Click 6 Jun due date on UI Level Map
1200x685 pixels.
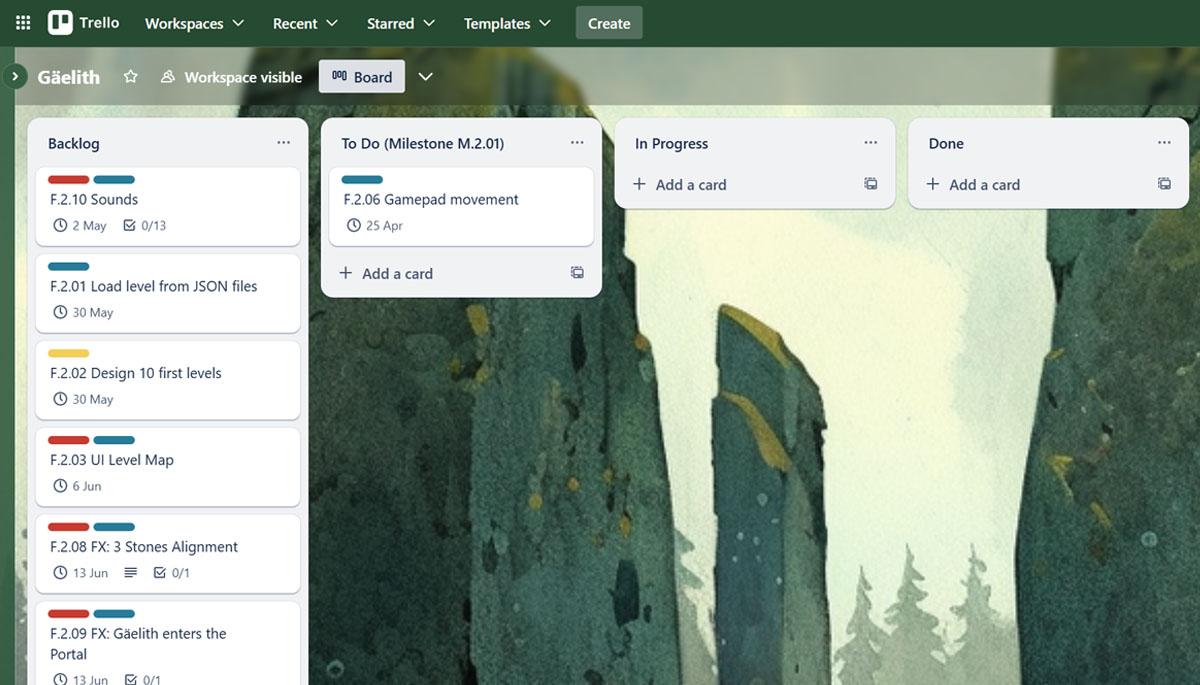click(77, 487)
